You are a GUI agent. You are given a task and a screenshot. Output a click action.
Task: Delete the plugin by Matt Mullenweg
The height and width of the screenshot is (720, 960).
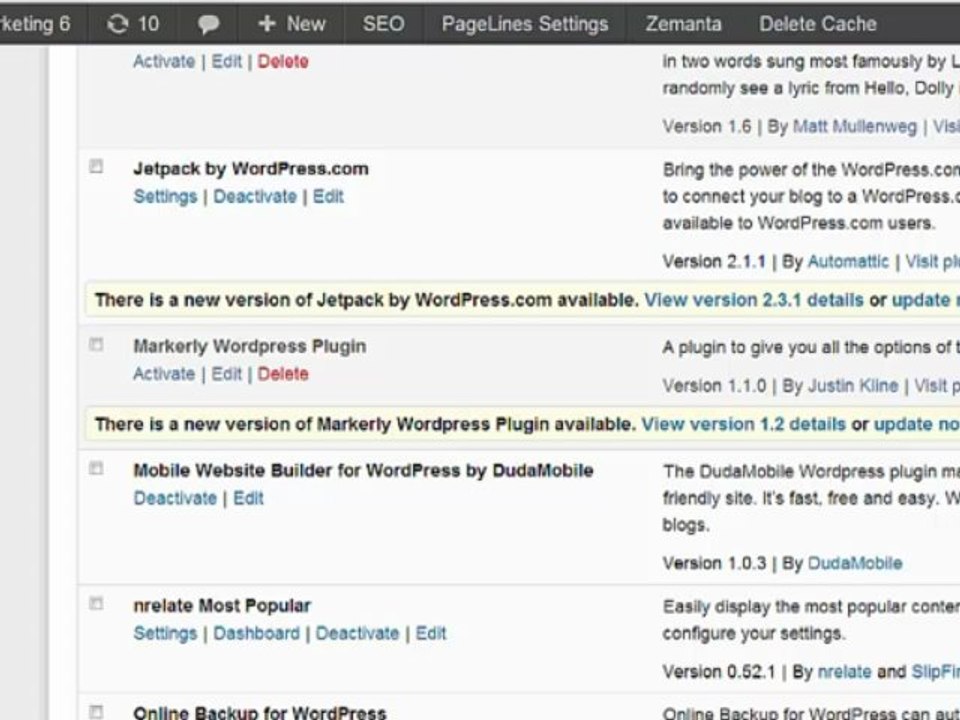click(283, 61)
